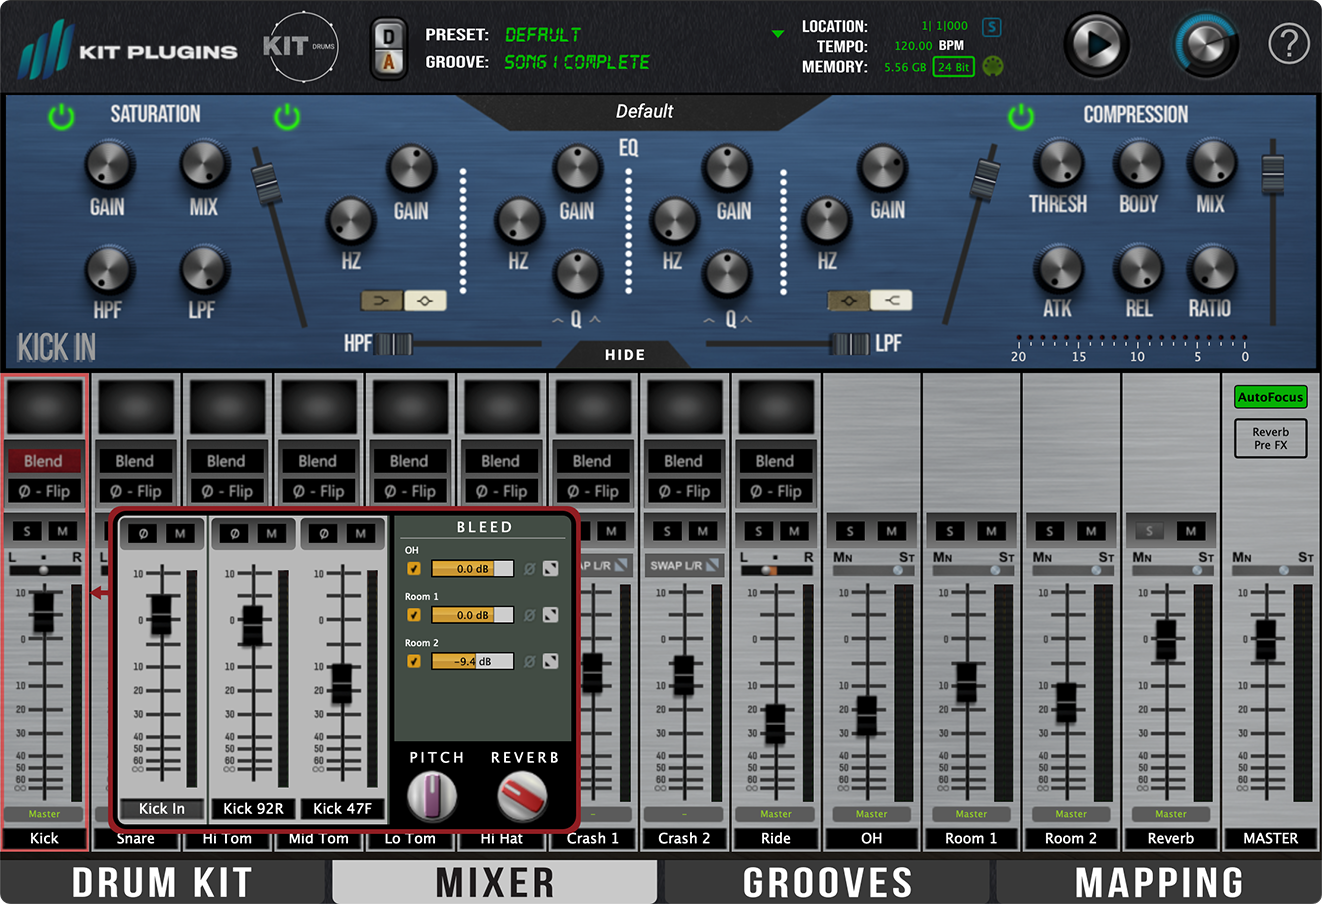Image resolution: width=1322 pixels, height=904 pixels.
Task: Enable AutoFocus on the Reverb channel
Action: tap(1270, 397)
